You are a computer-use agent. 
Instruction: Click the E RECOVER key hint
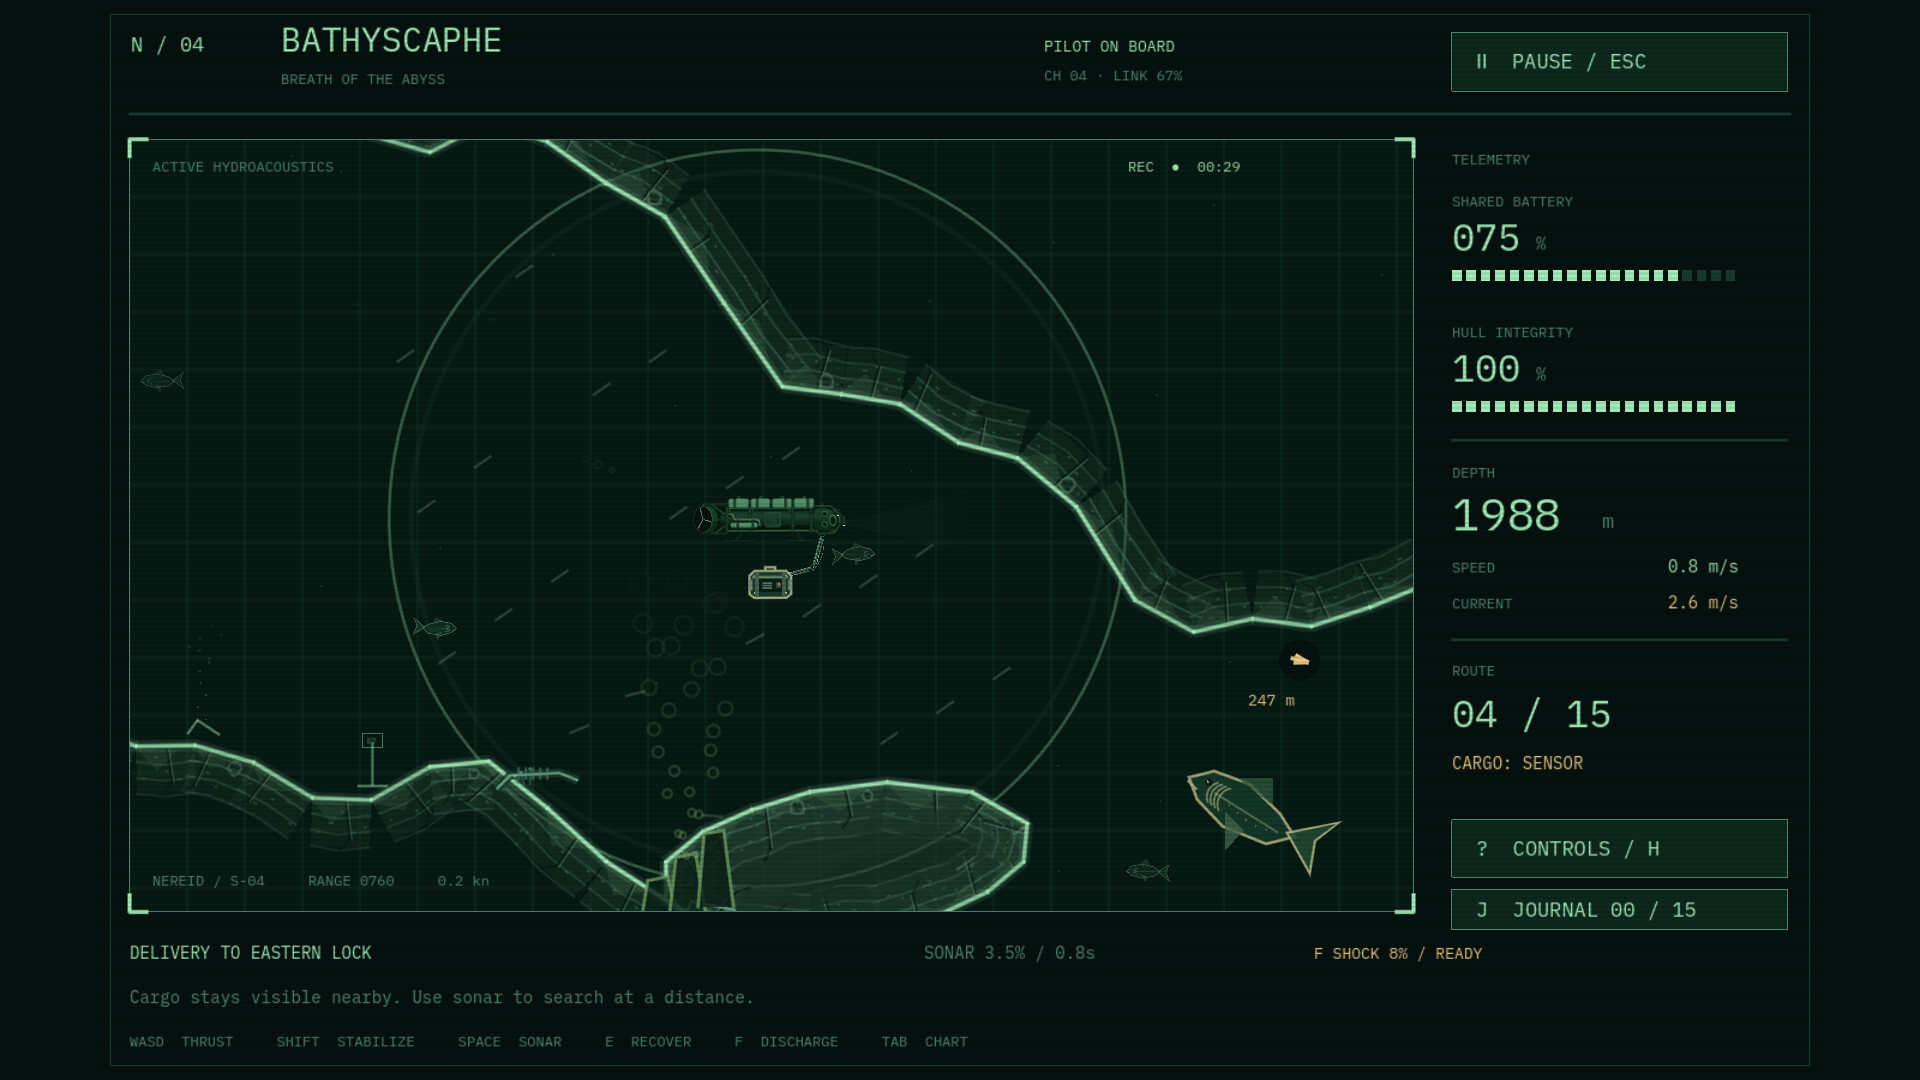(x=648, y=1042)
